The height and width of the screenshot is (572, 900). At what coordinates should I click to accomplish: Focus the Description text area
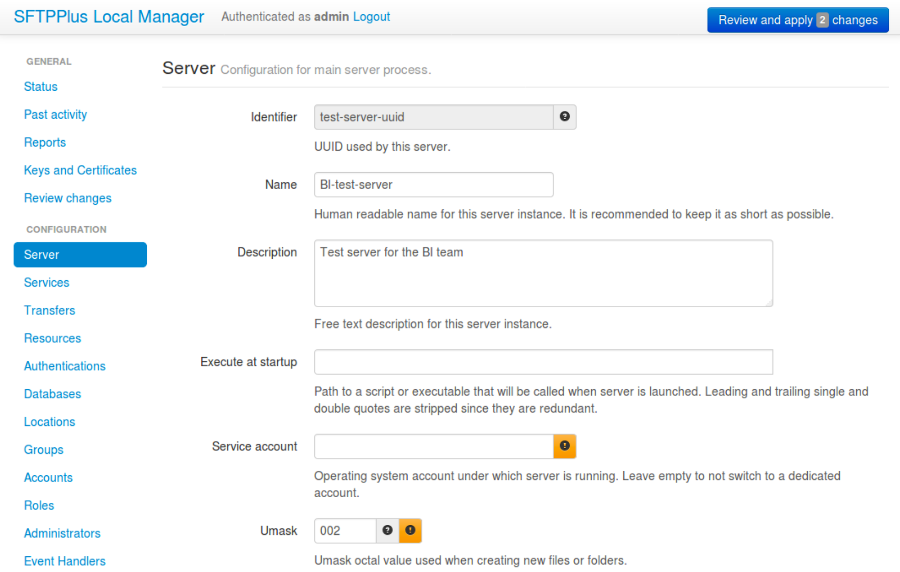543,273
